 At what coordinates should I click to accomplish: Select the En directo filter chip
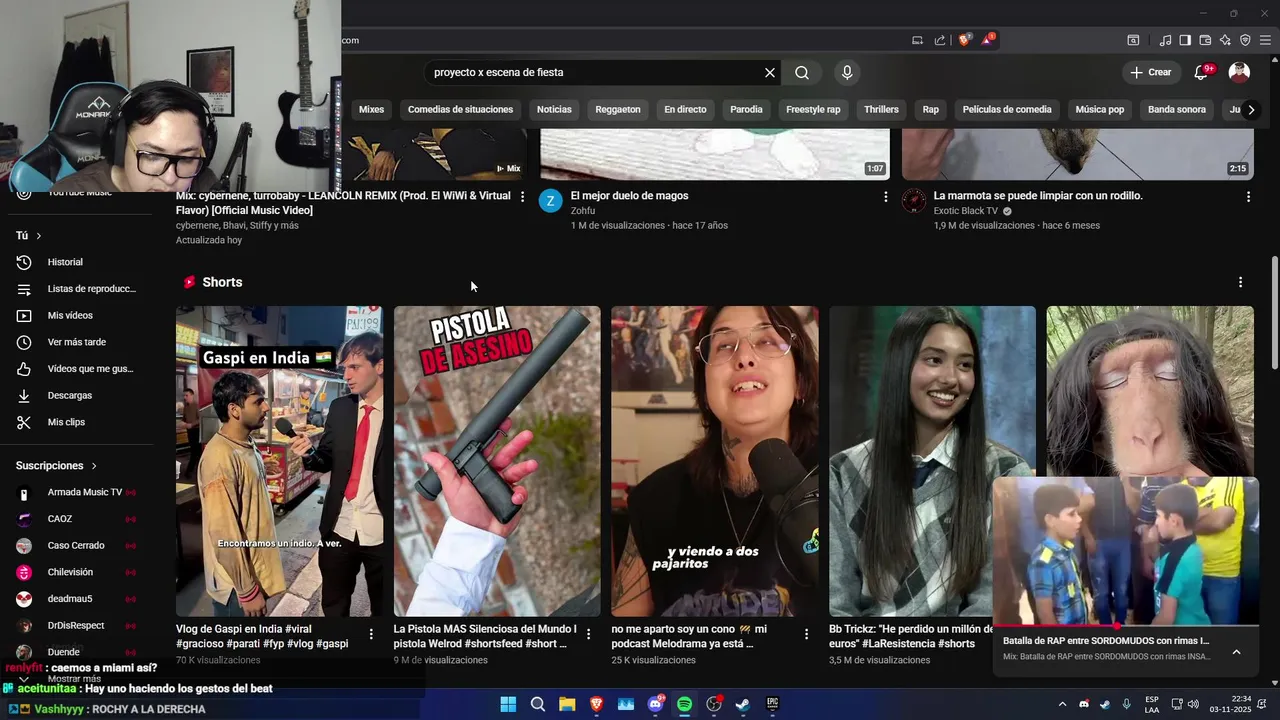click(x=685, y=109)
